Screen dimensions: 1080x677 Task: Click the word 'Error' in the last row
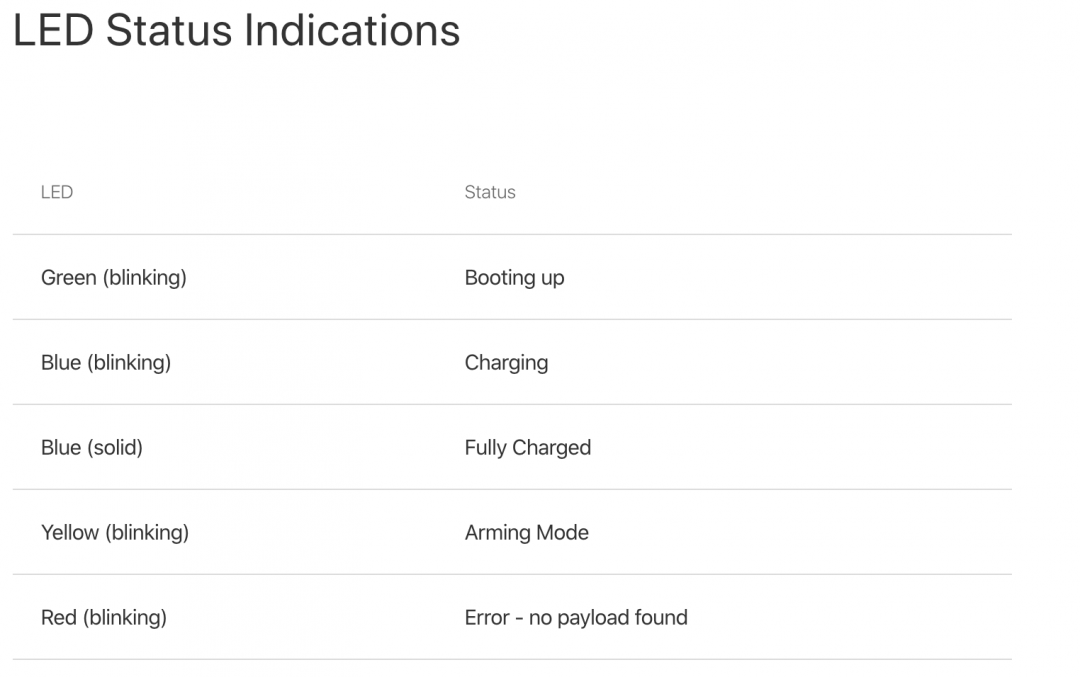click(x=487, y=617)
